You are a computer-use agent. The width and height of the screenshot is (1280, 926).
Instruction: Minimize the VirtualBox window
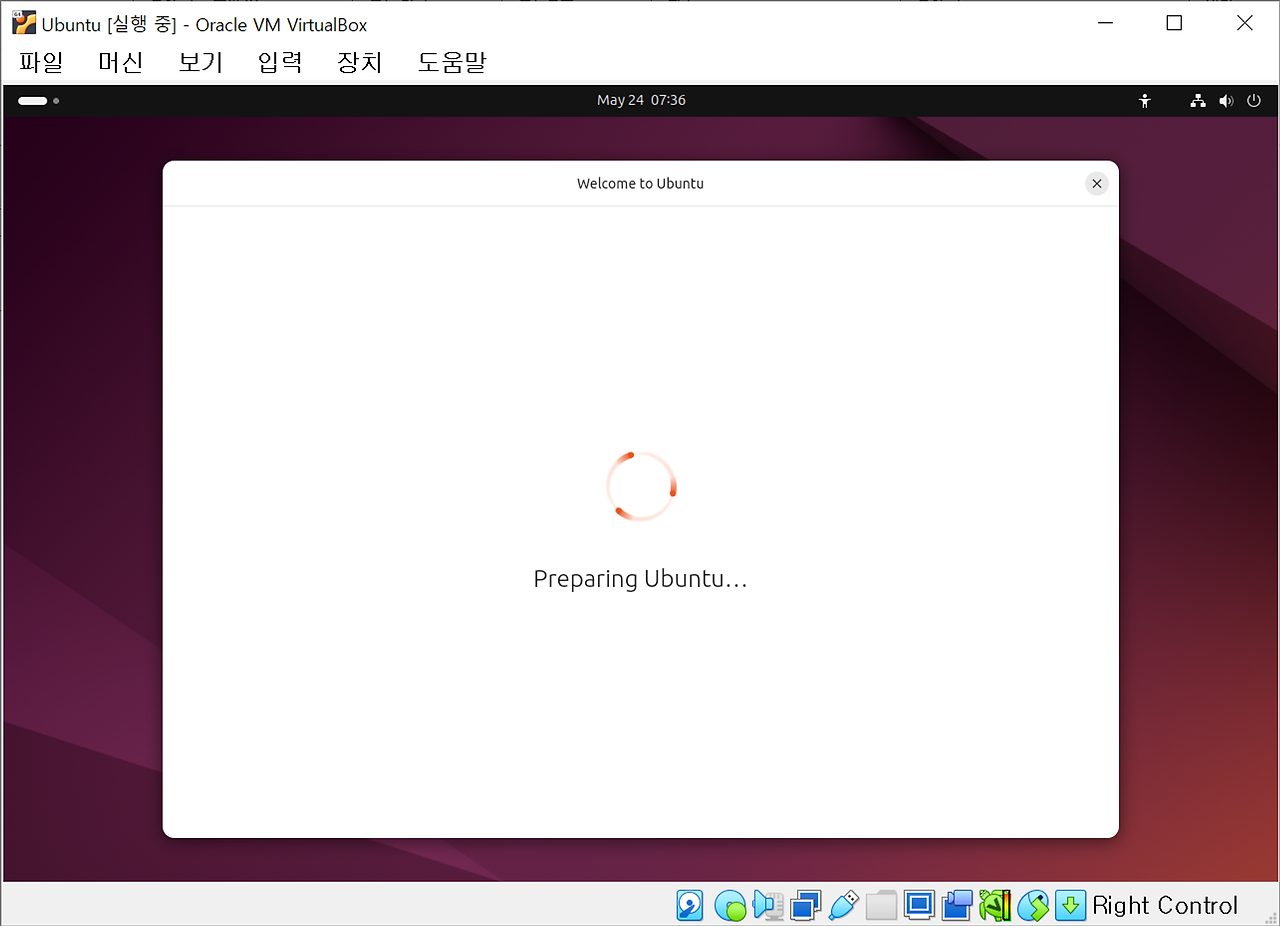pos(1104,23)
